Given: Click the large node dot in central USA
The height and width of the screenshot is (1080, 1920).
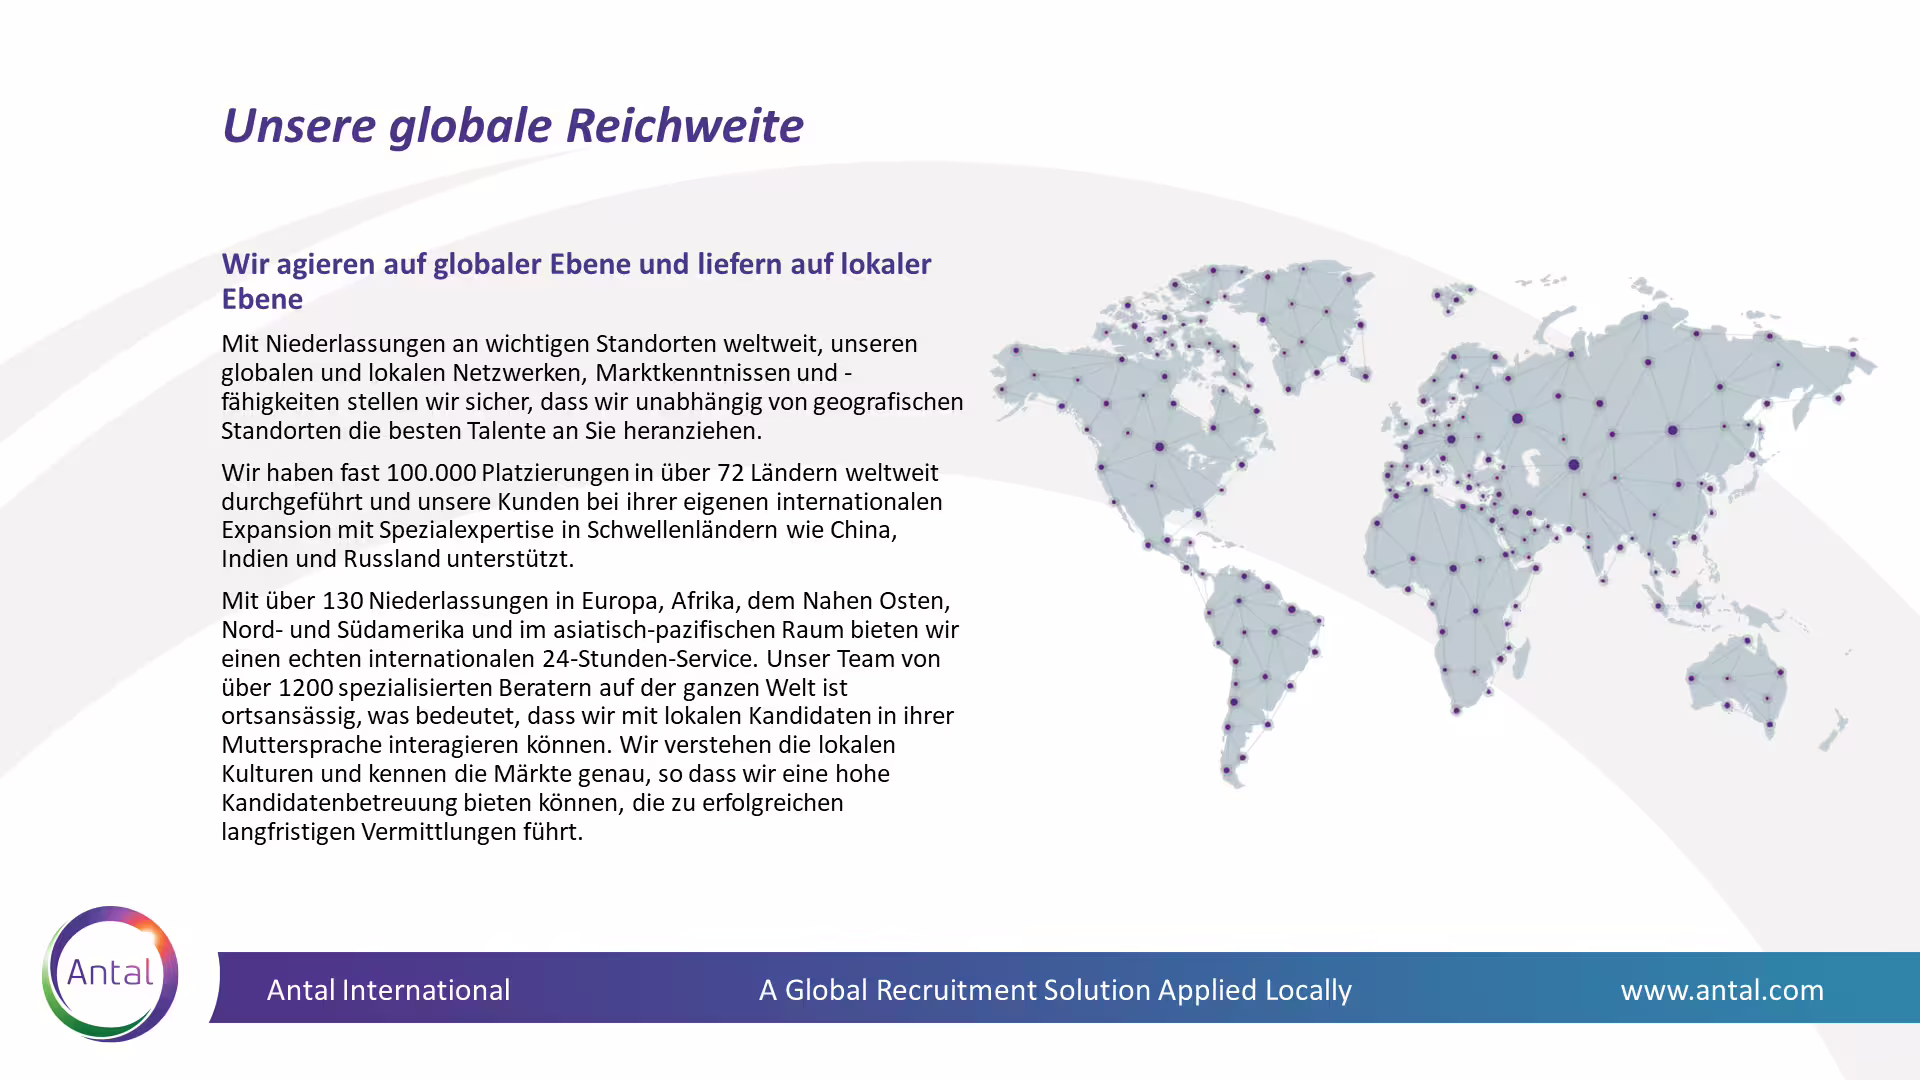Looking at the screenshot, I should tap(1159, 447).
